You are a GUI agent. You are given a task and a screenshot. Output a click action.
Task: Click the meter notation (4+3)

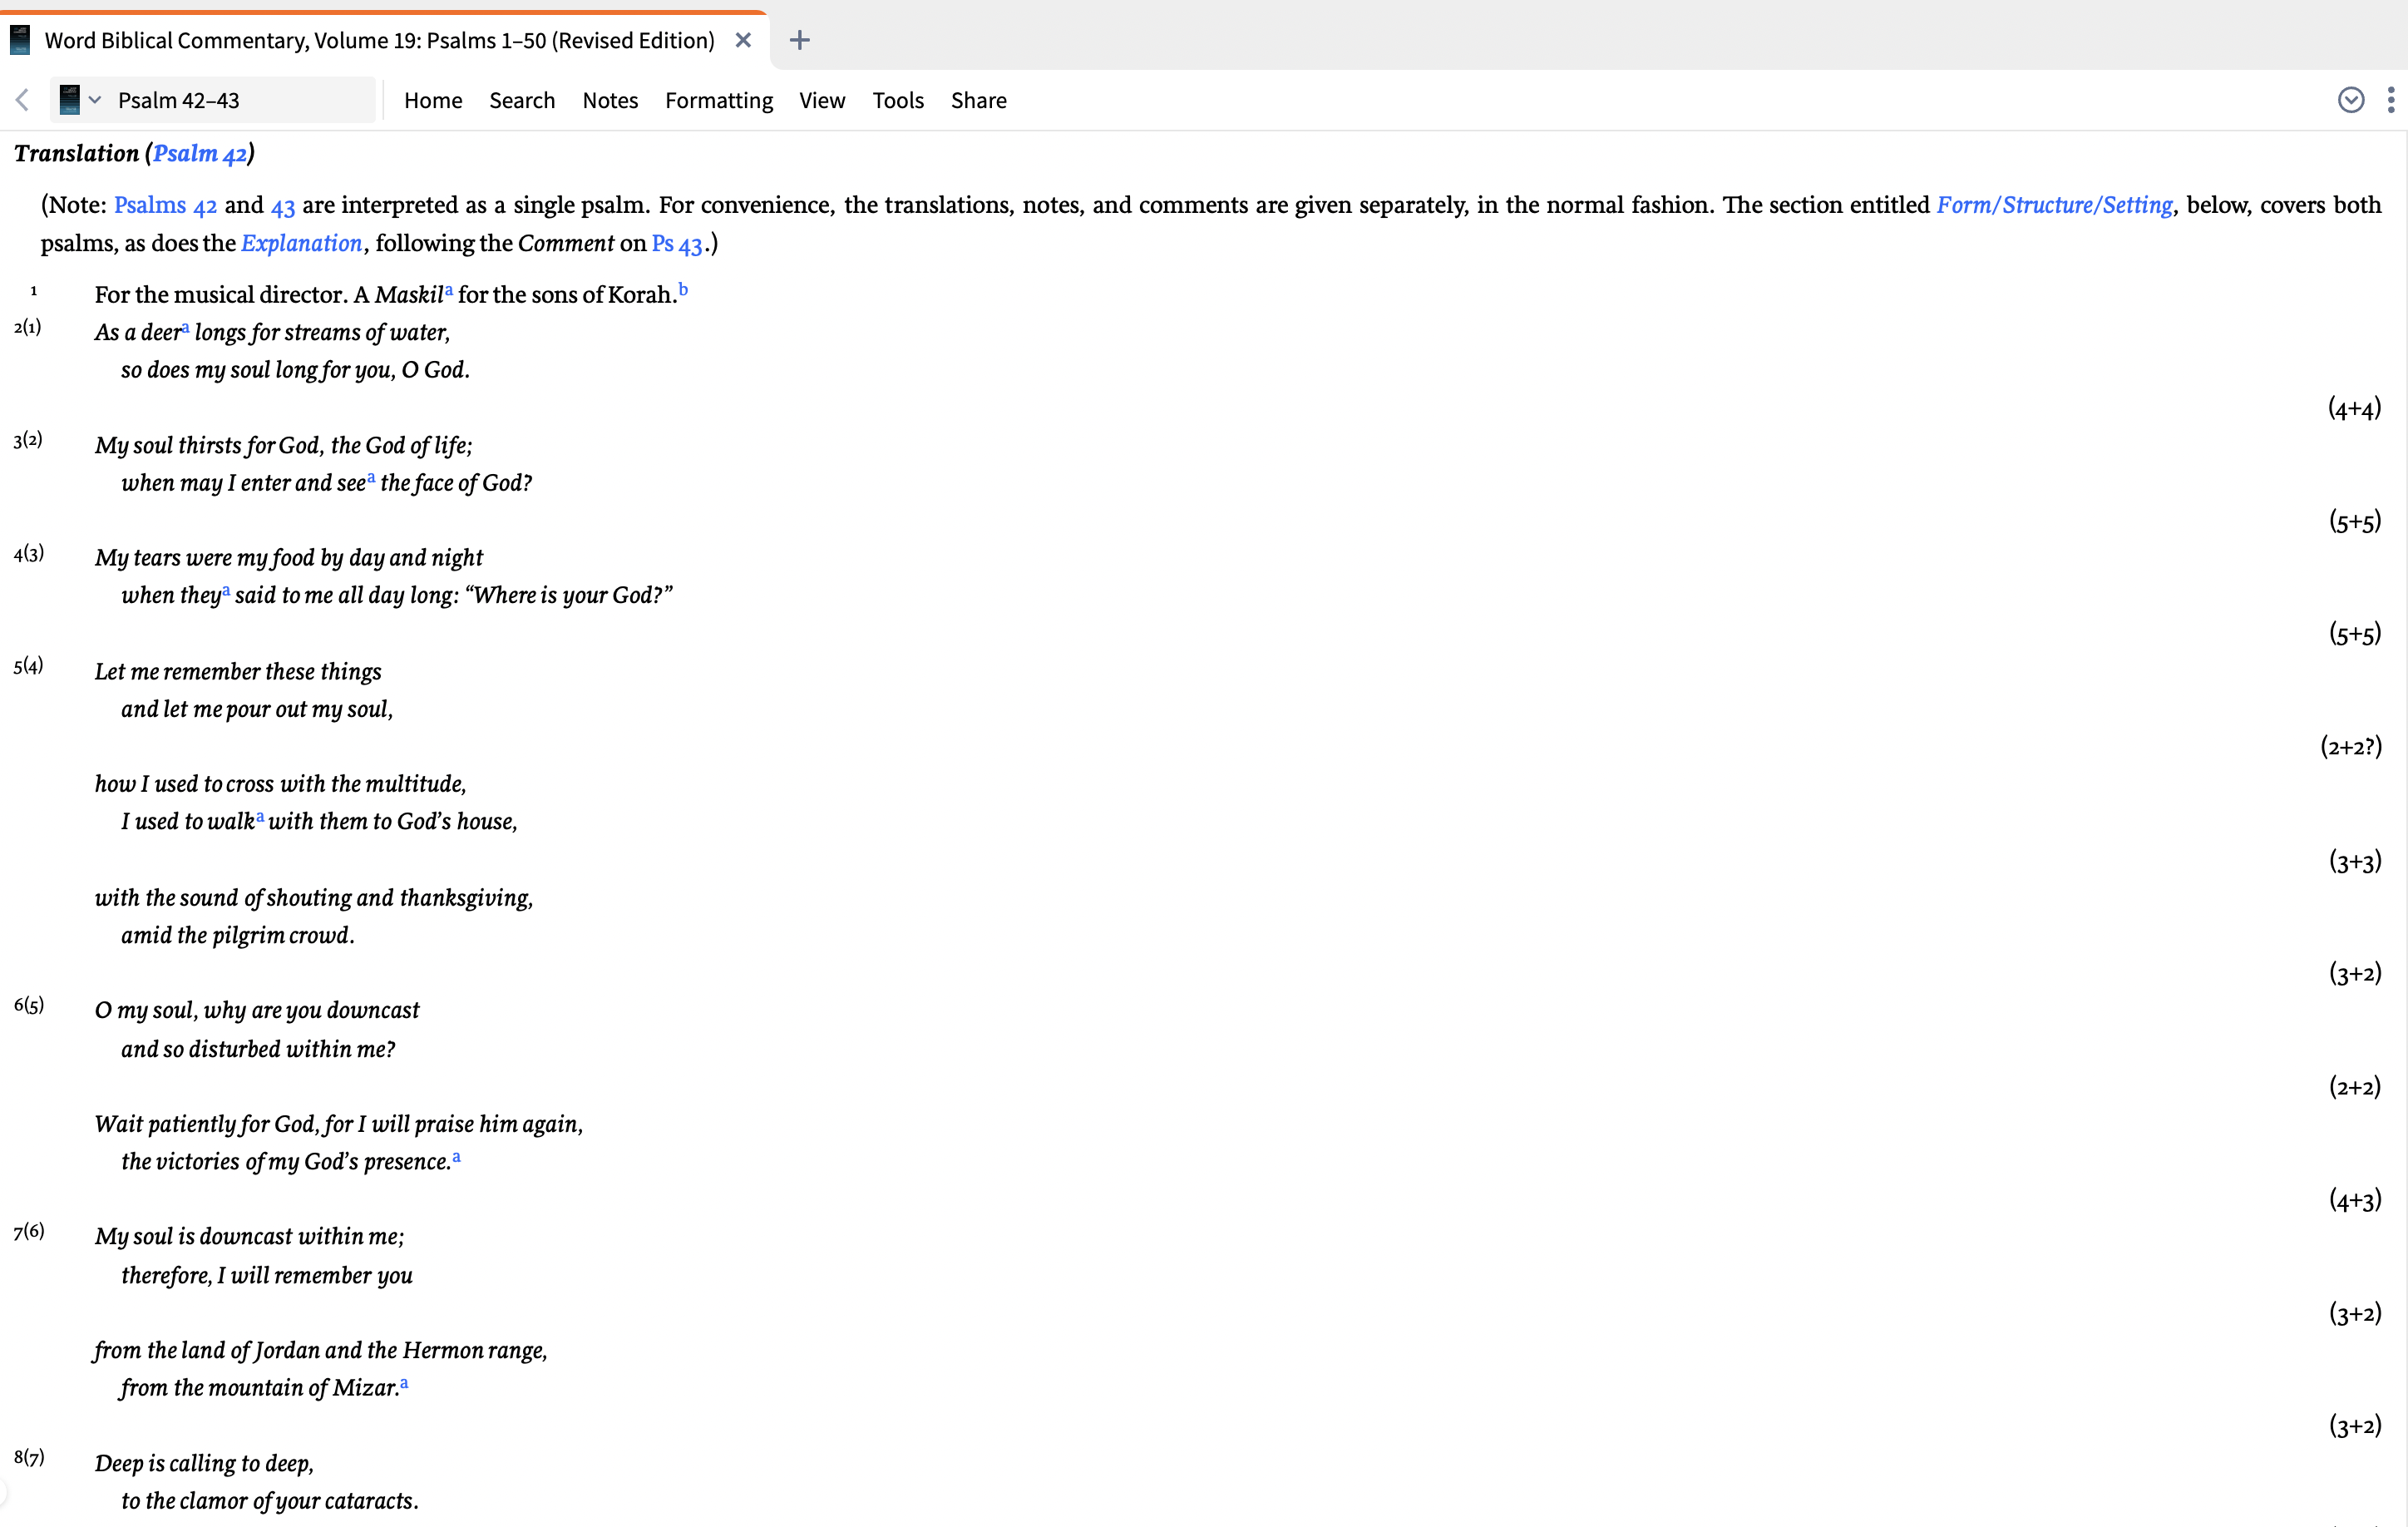click(x=2355, y=1200)
